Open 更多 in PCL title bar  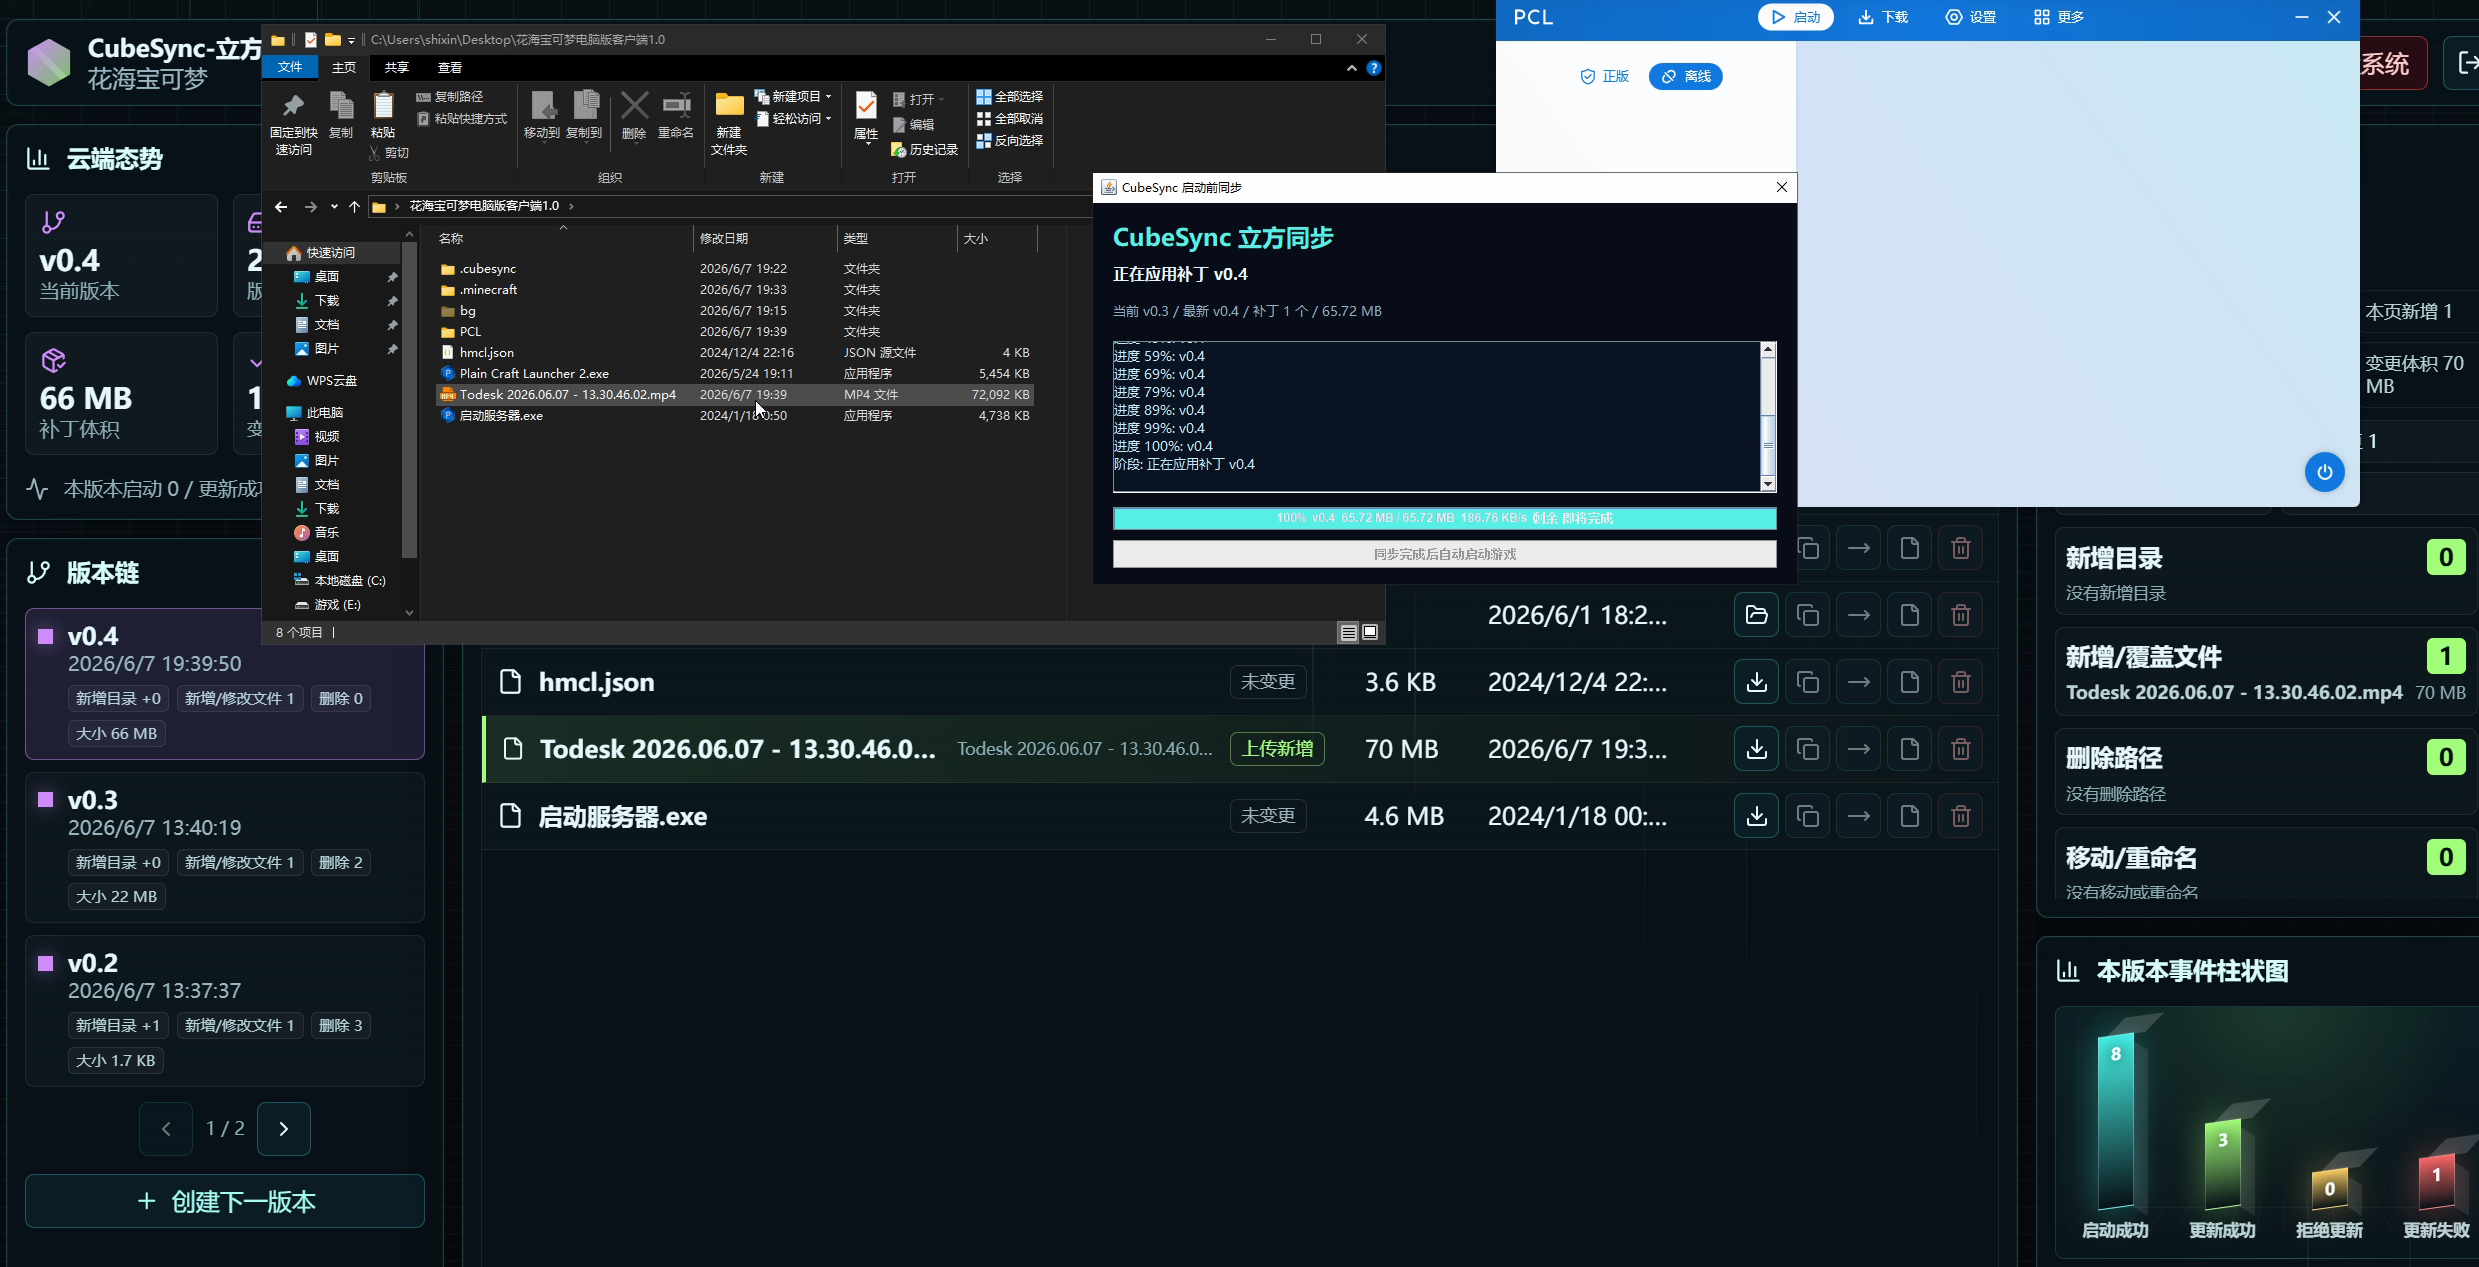tap(2059, 17)
